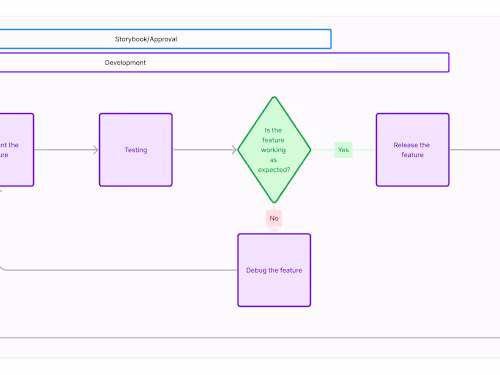Click green connector between Yes label and Release box
Image resolution: width=500 pixels, height=375 pixels.
point(364,150)
